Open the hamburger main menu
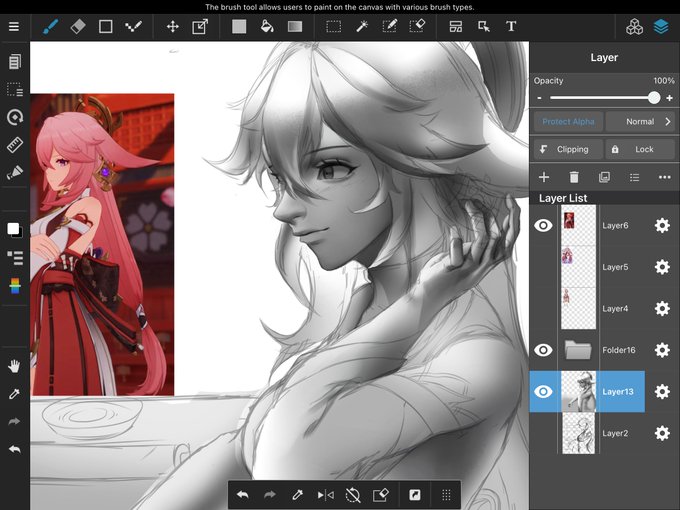Screen dimensions: 680x510 point(14,26)
